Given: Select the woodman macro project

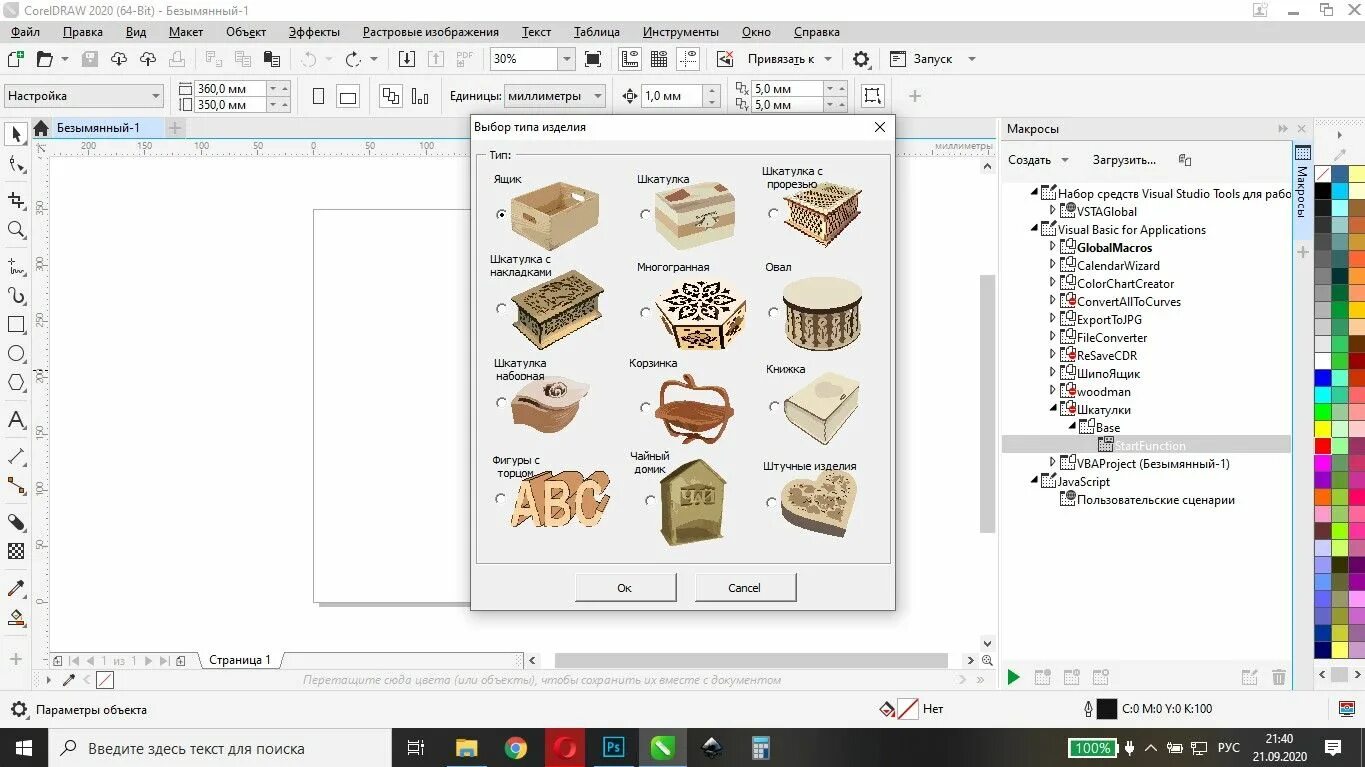Looking at the screenshot, I should click(1104, 391).
